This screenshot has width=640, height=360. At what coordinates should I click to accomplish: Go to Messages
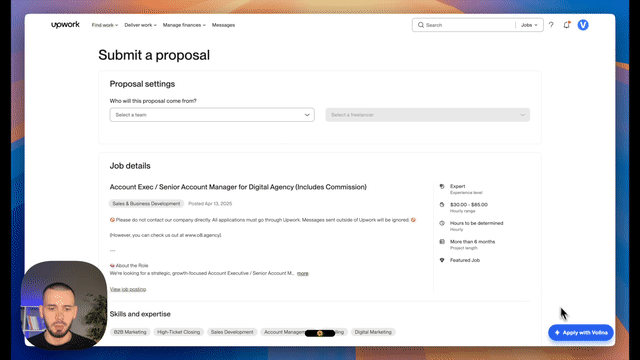[223, 25]
